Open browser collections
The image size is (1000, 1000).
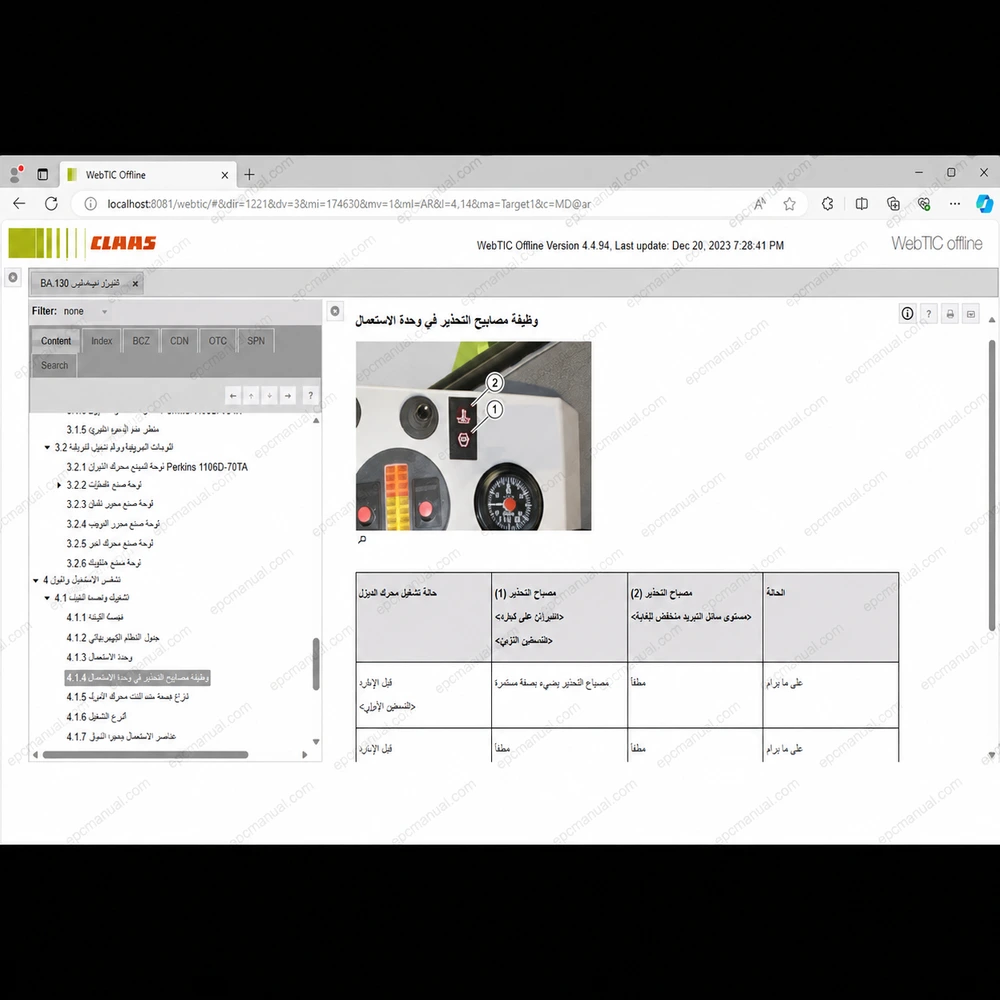tap(893, 203)
